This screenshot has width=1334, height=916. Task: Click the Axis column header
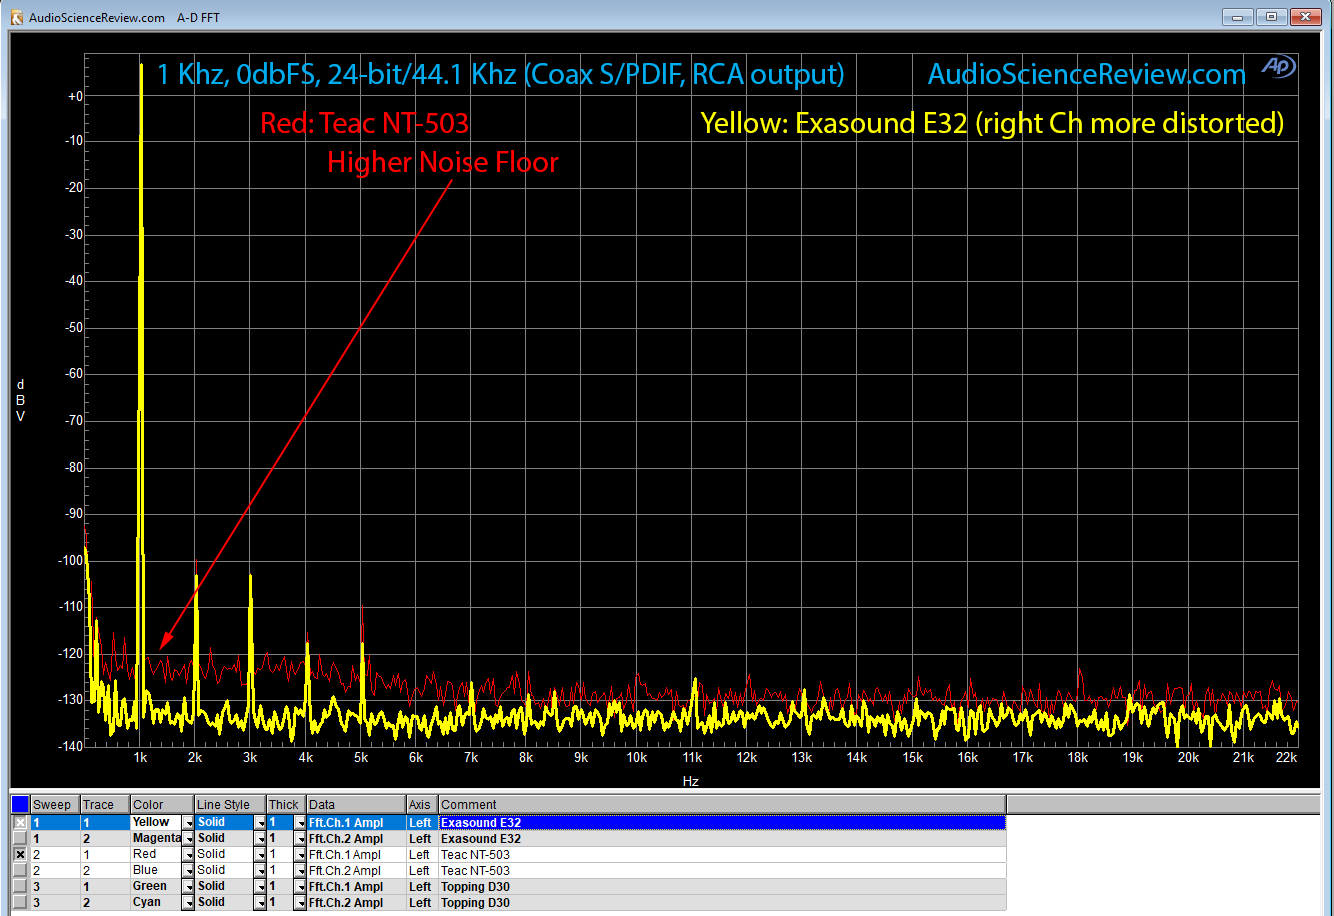click(x=422, y=805)
